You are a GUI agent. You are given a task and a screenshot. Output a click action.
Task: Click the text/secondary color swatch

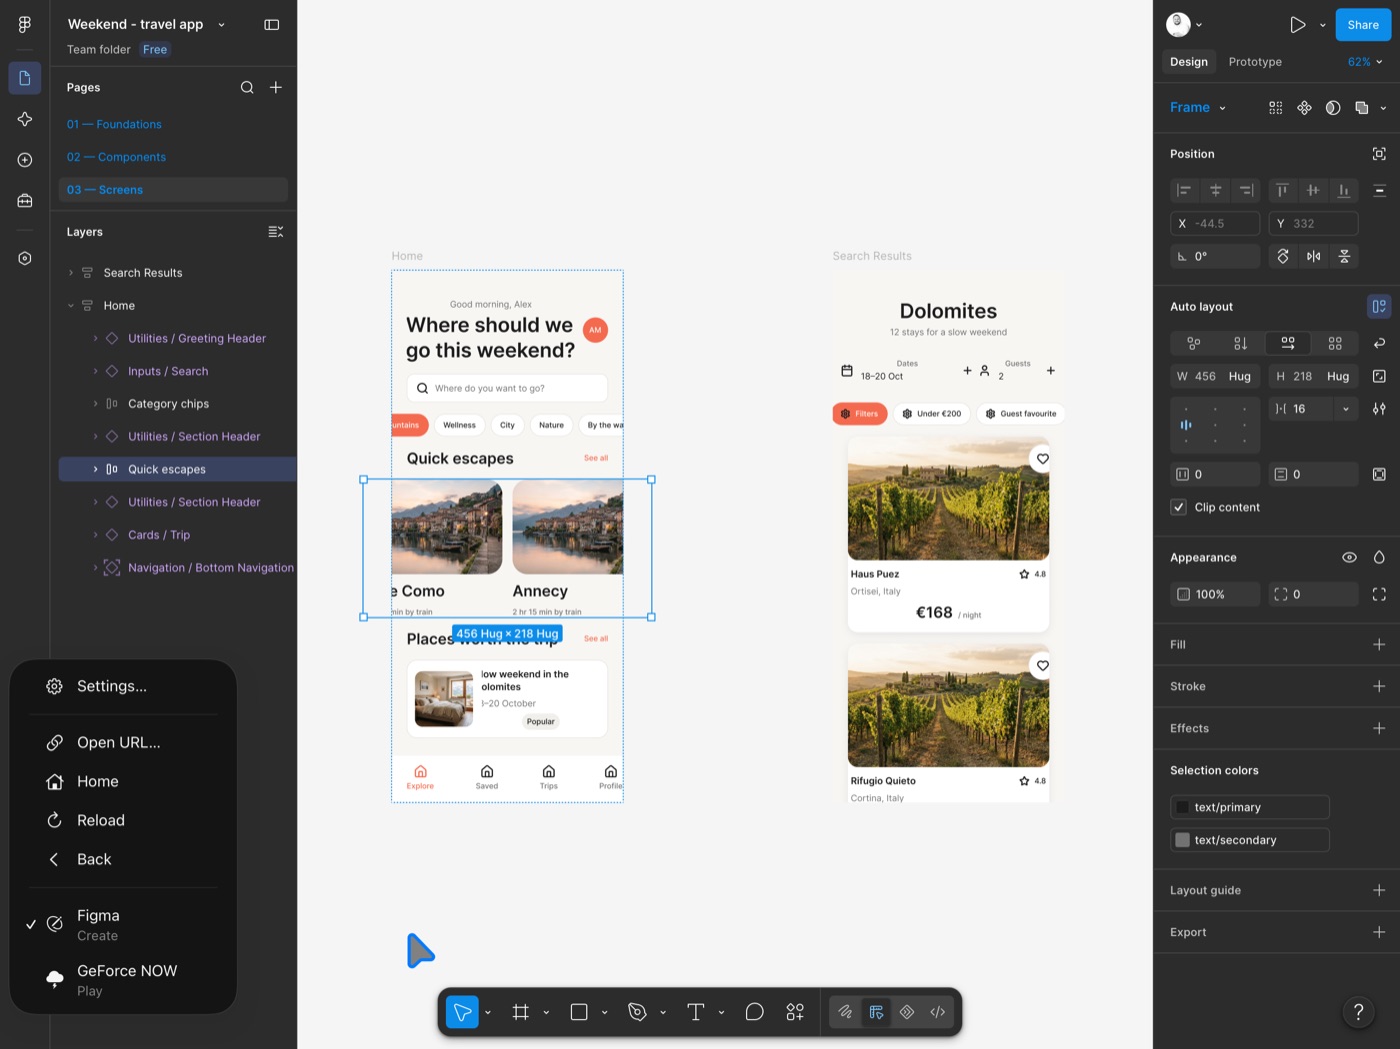[x=1183, y=840]
